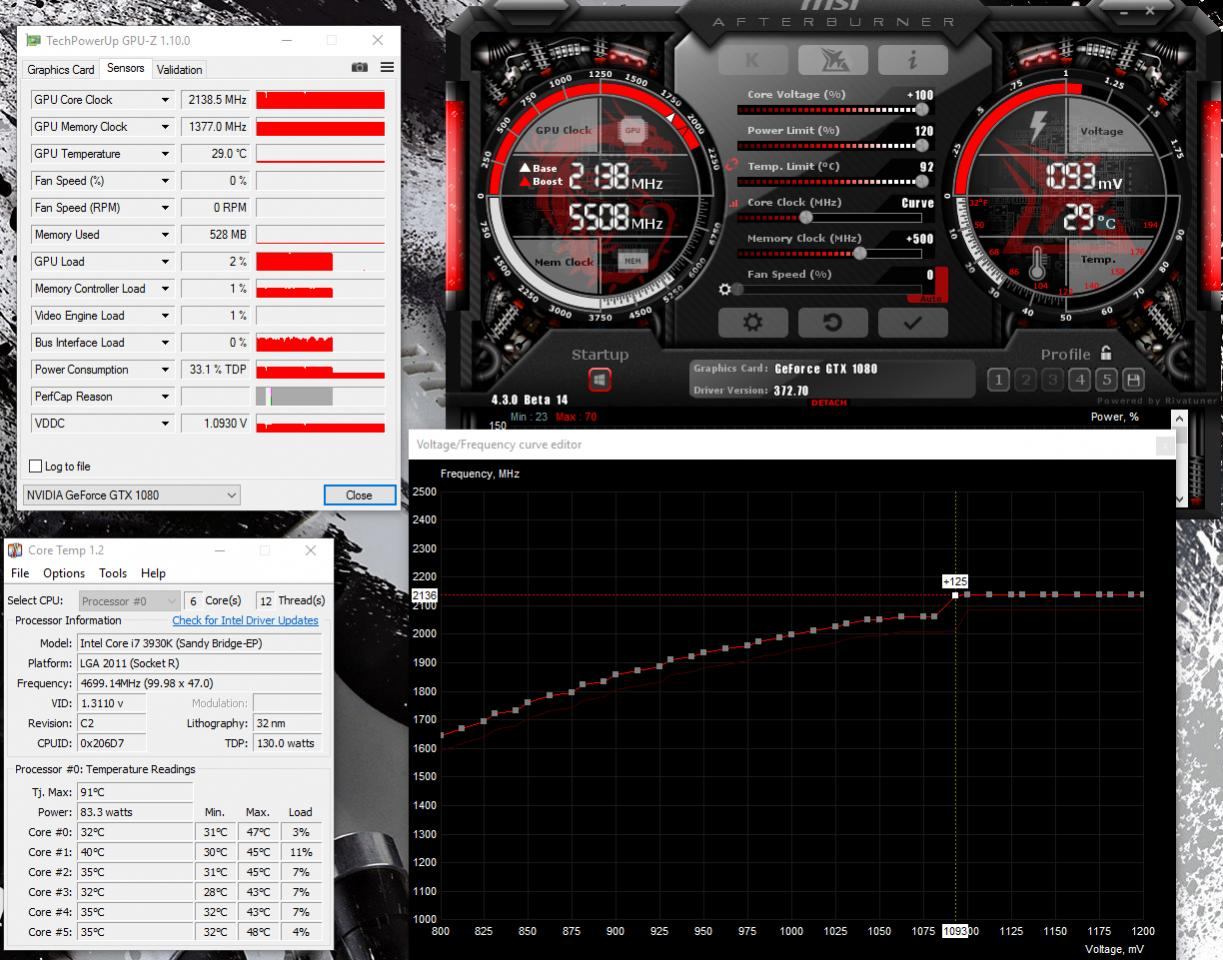Open the Check for Intel Driver Updates link
The image size is (1223, 960).
(x=245, y=621)
